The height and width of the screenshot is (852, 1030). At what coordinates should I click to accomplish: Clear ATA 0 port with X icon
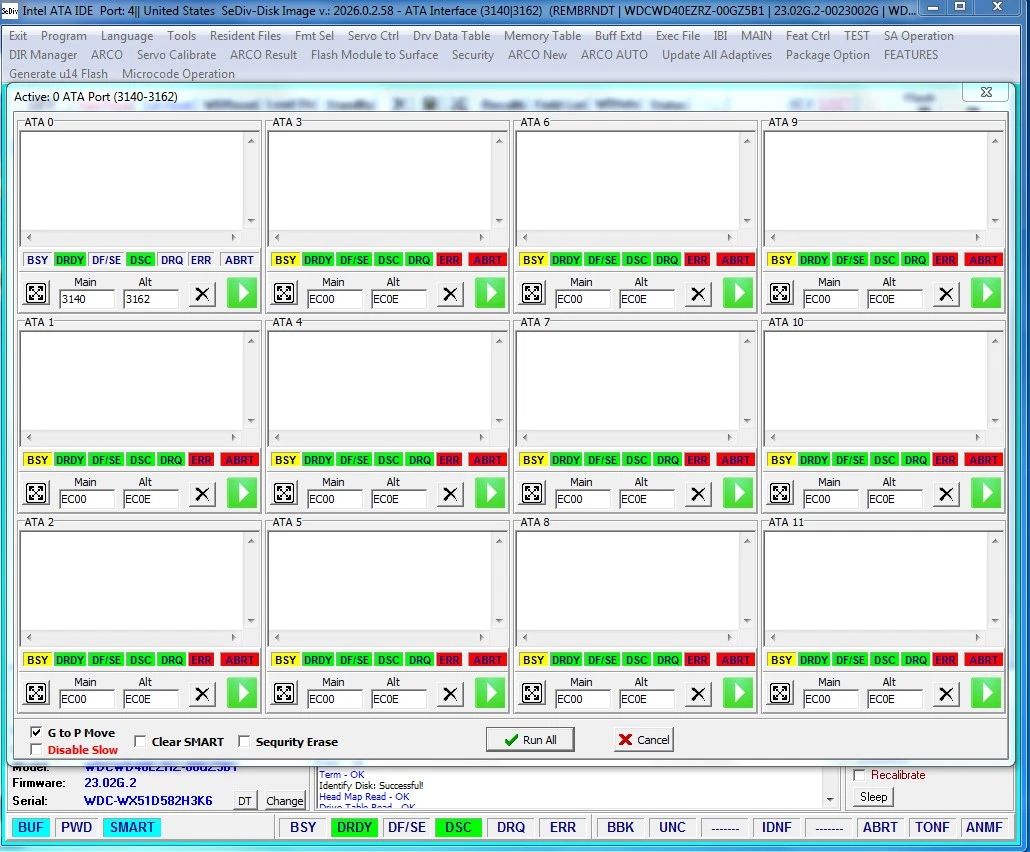click(x=202, y=294)
